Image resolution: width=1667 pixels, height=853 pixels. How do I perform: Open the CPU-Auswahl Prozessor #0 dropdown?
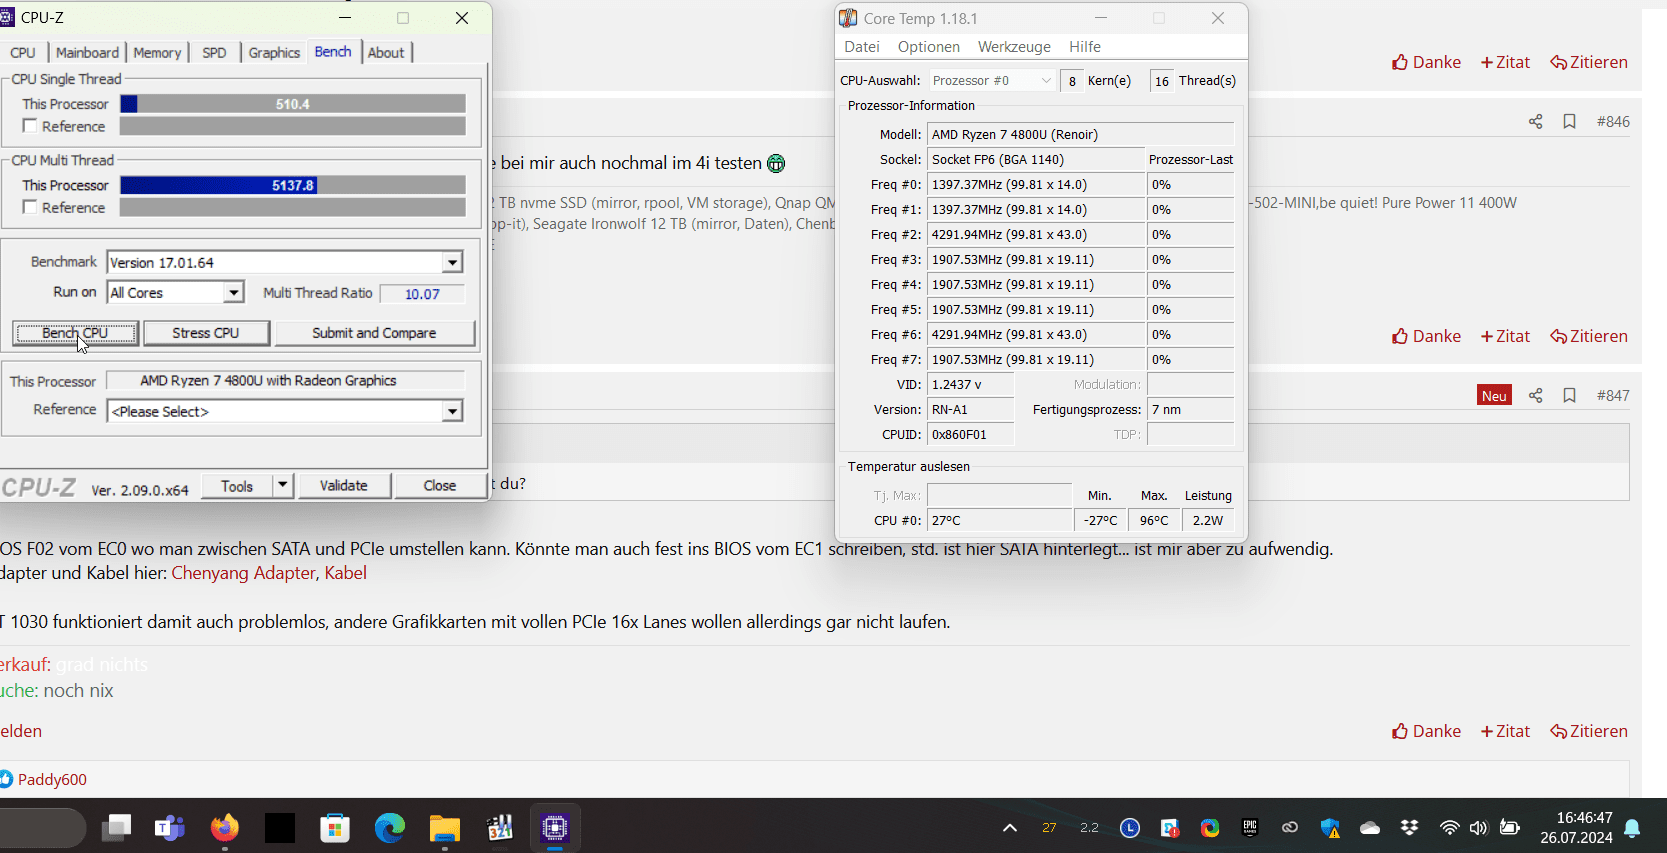pos(991,80)
